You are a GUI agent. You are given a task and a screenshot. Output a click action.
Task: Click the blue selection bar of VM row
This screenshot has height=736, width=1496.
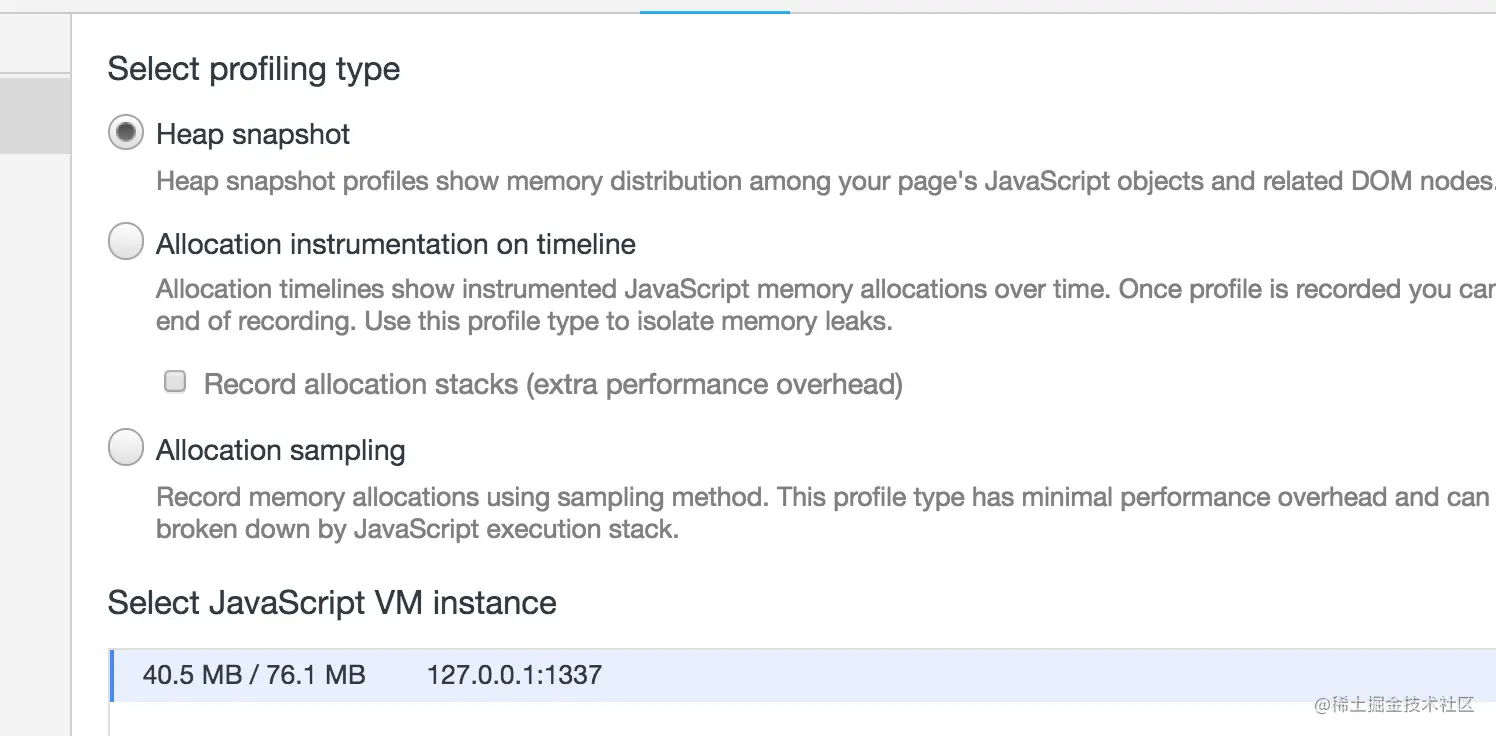coord(111,675)
